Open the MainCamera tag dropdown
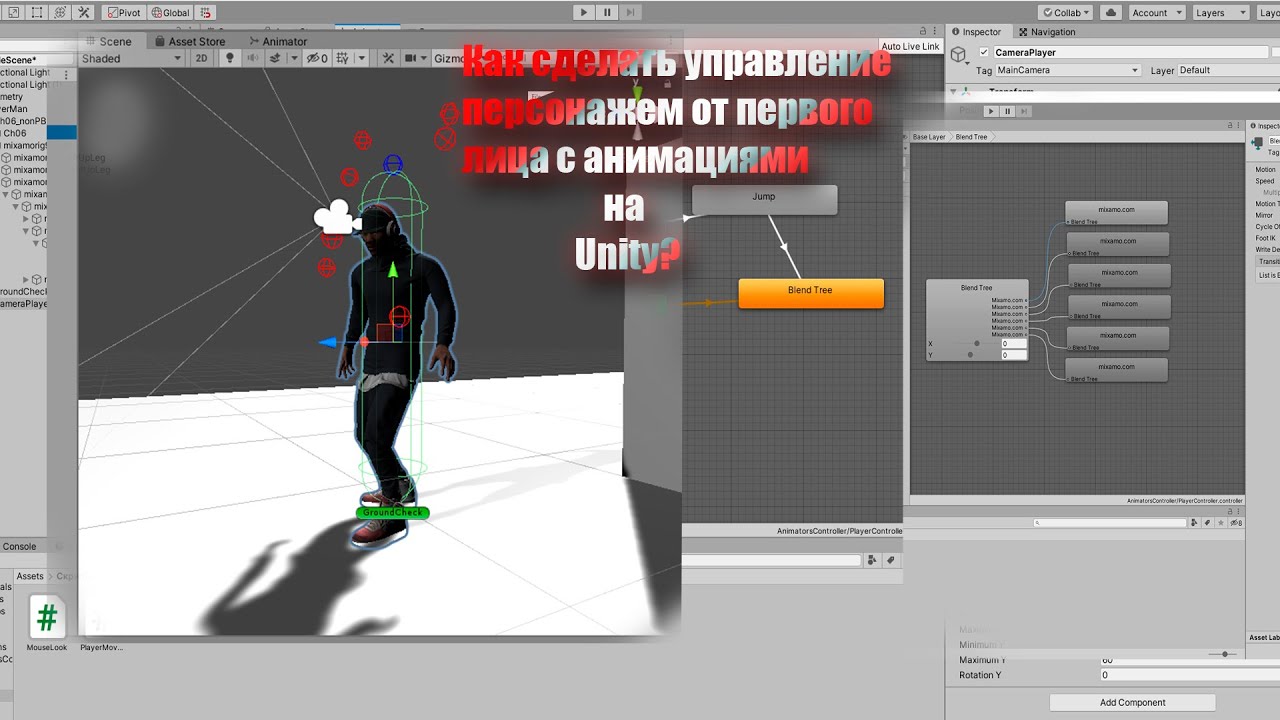The width and height of the screenshot is (1280, 720). pos(1068,70)
